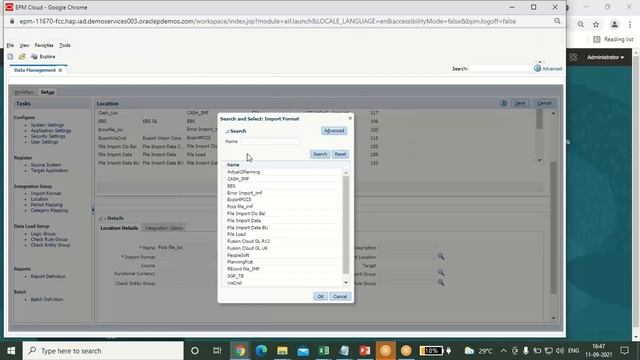This screenshot has height=360, width=640.
Task: Open Batch Definition link in Tasks pane
Action: click(47, 300)
